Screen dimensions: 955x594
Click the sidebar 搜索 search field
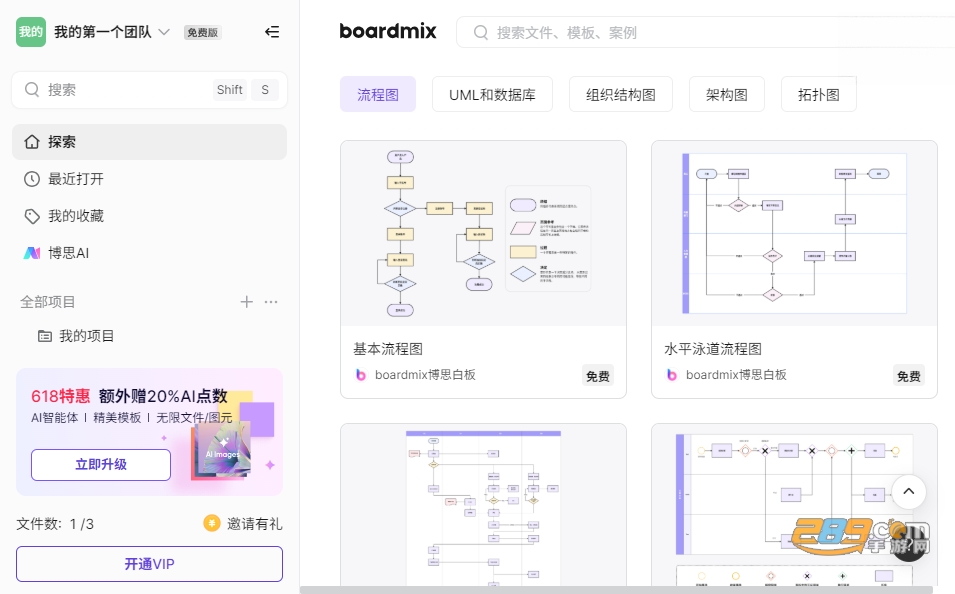tap(149, 90)
